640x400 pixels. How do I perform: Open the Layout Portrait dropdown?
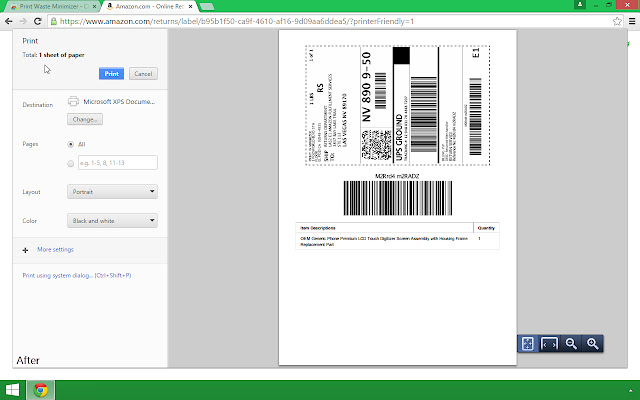point(112,191)
